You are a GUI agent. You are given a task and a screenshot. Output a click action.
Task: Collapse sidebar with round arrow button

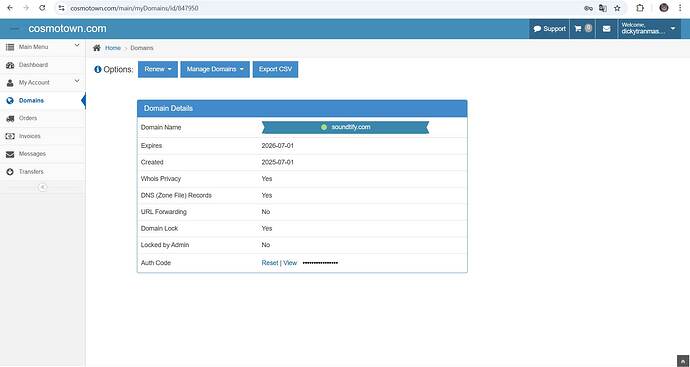[x=42, y=187]
